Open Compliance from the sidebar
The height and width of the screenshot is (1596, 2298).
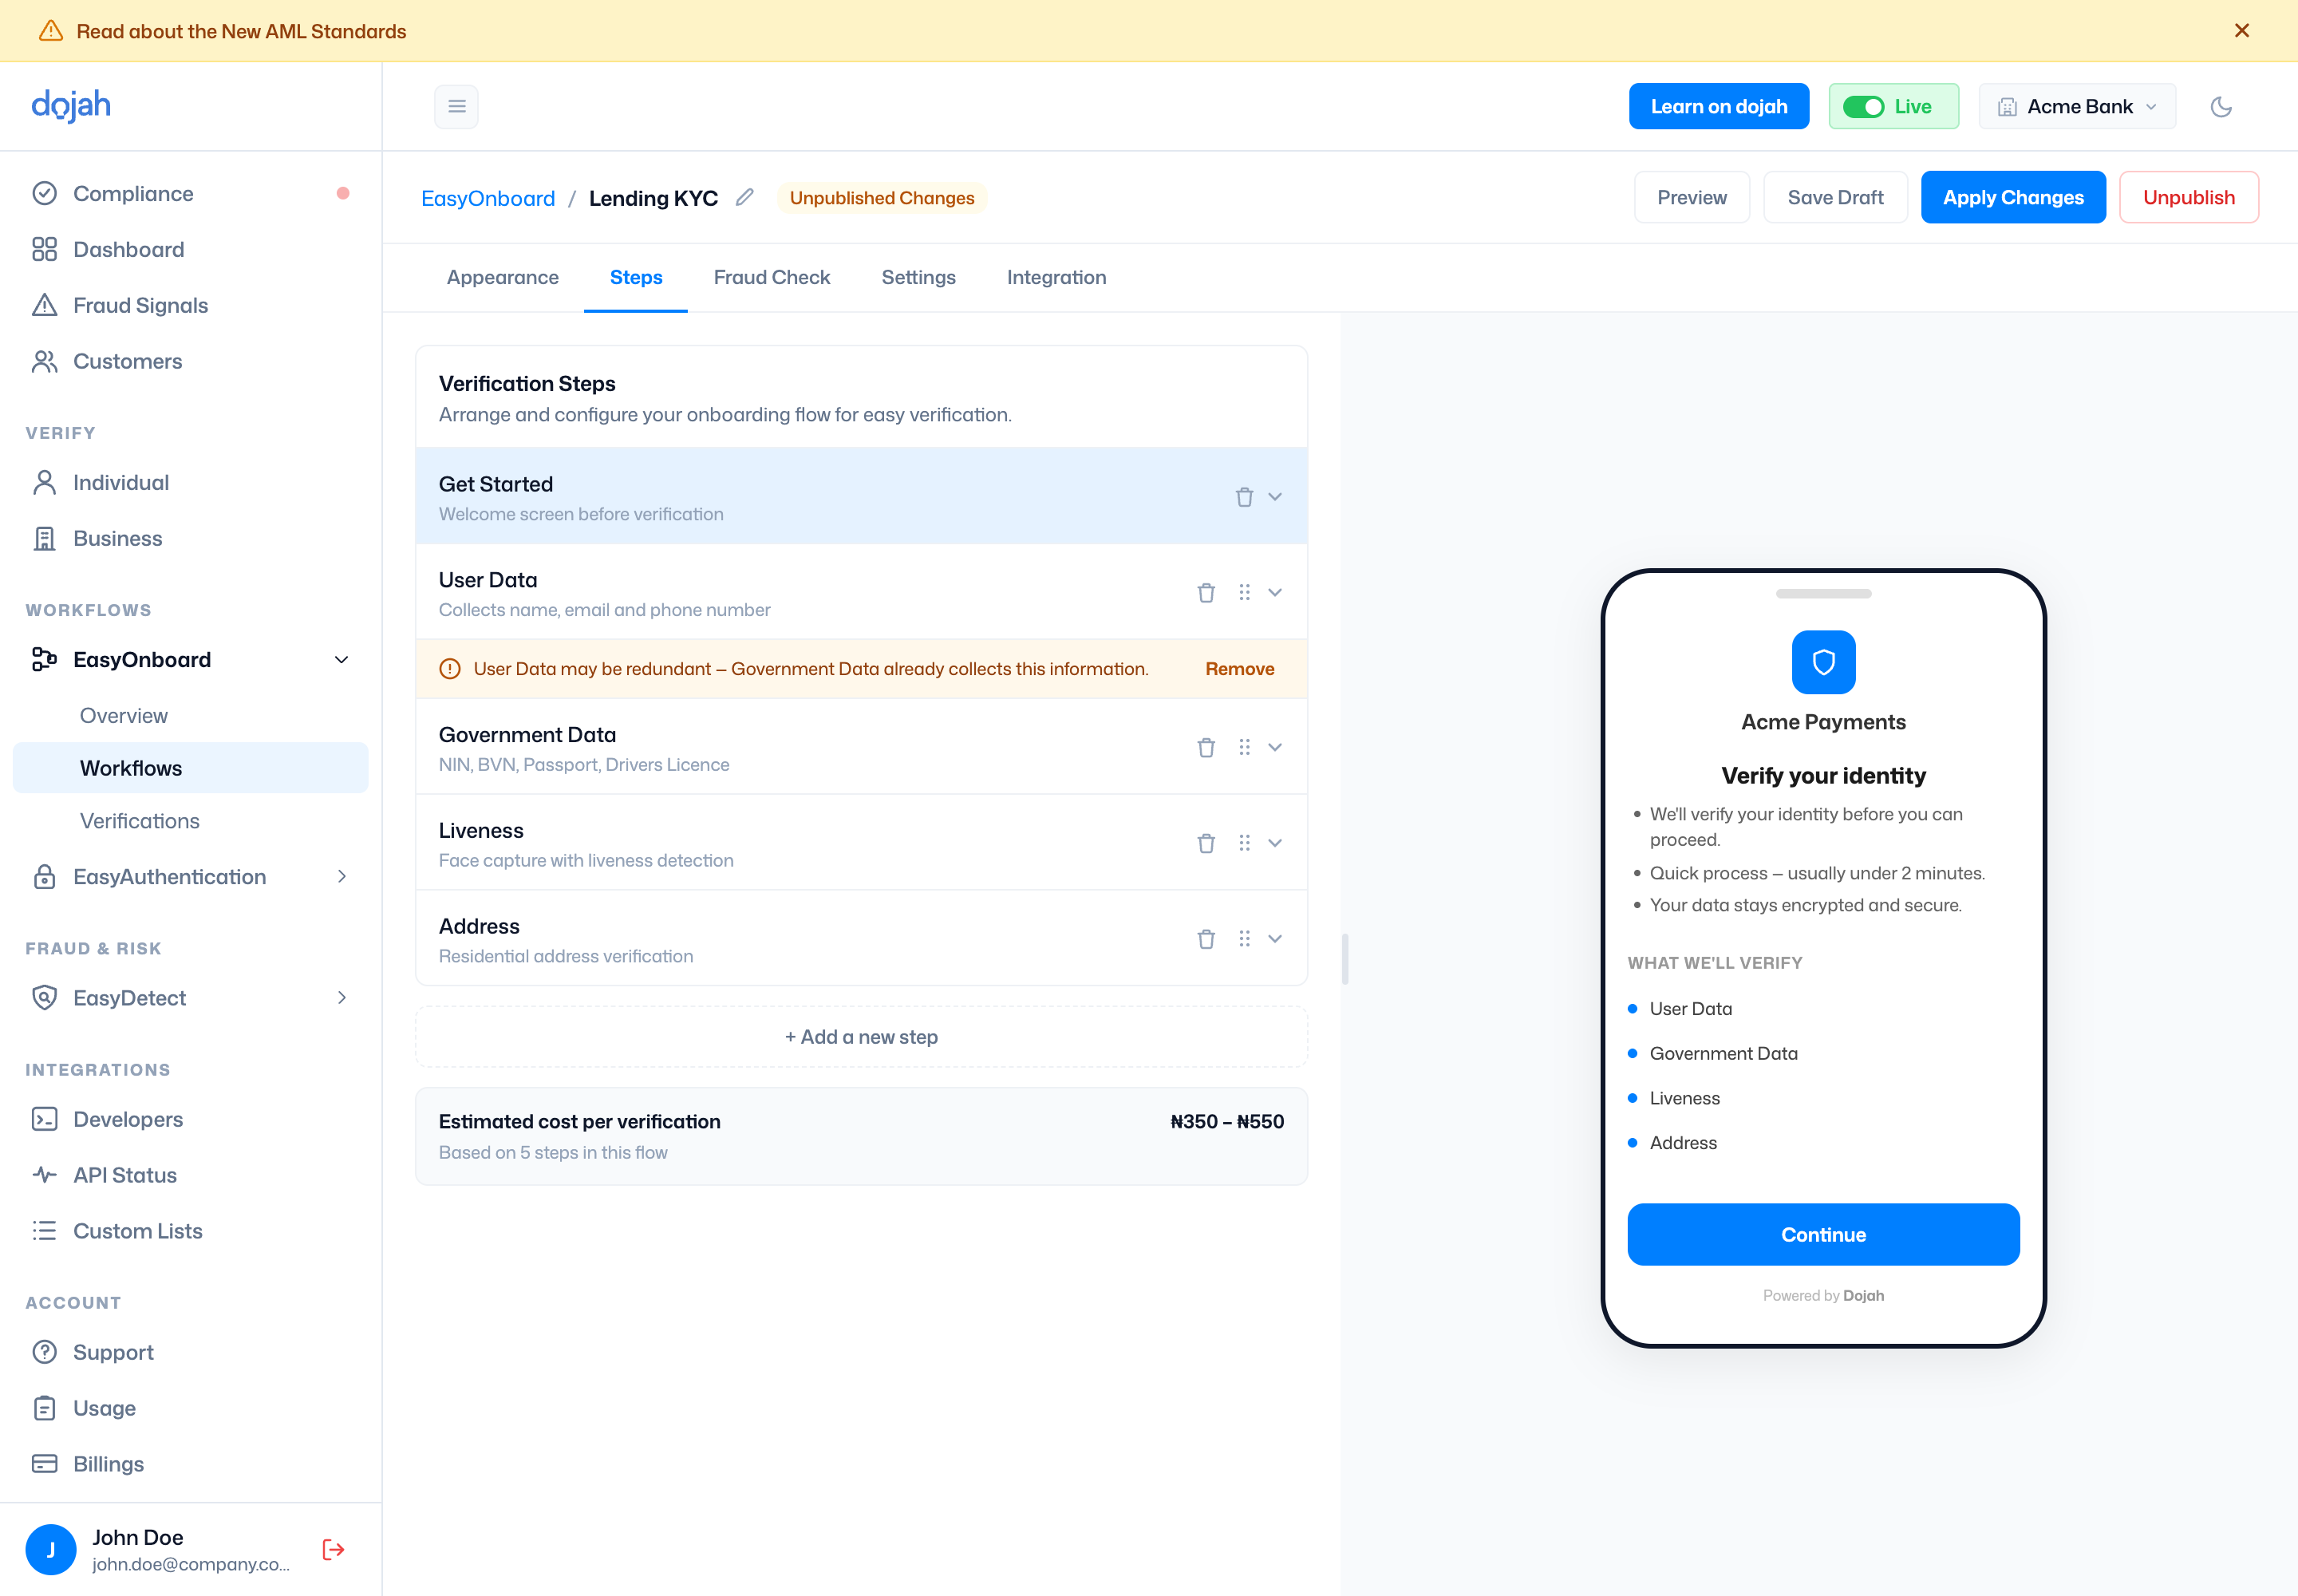[x=190, y=193]
